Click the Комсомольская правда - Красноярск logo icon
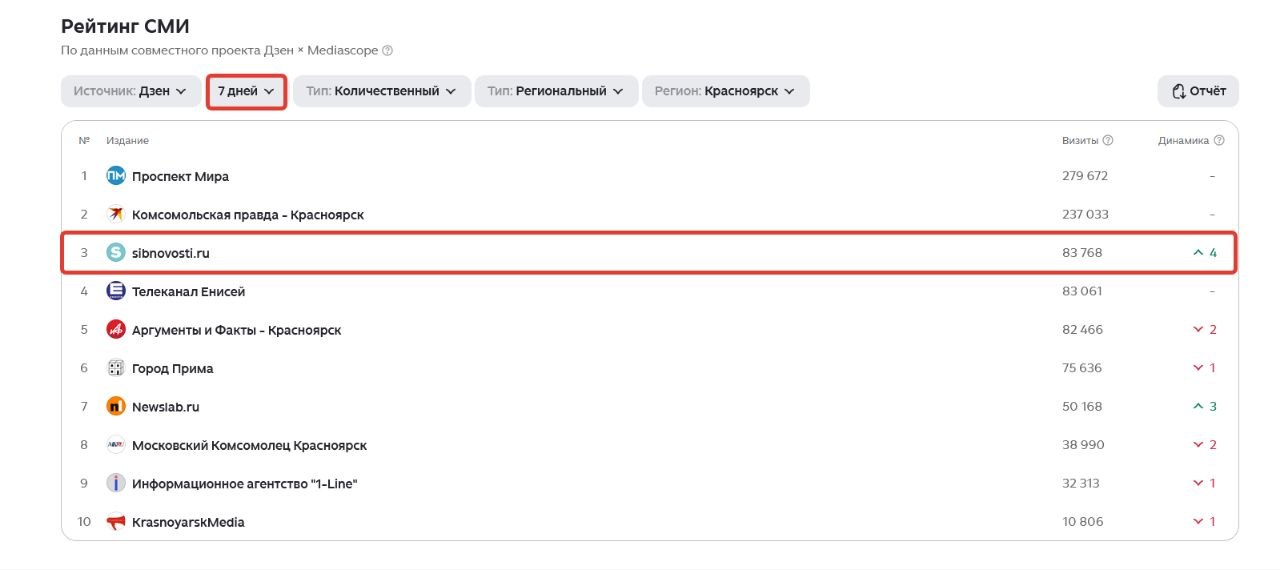 (116, 214)
